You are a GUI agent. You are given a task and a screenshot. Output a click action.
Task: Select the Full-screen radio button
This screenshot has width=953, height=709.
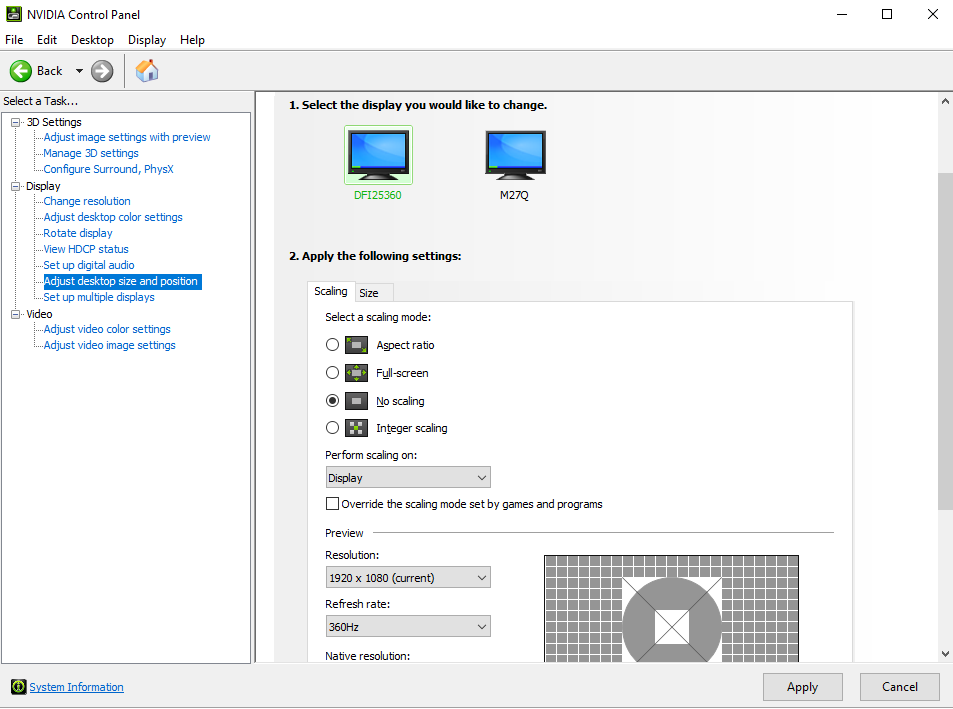pyautogui.click(x=332, y=372)
